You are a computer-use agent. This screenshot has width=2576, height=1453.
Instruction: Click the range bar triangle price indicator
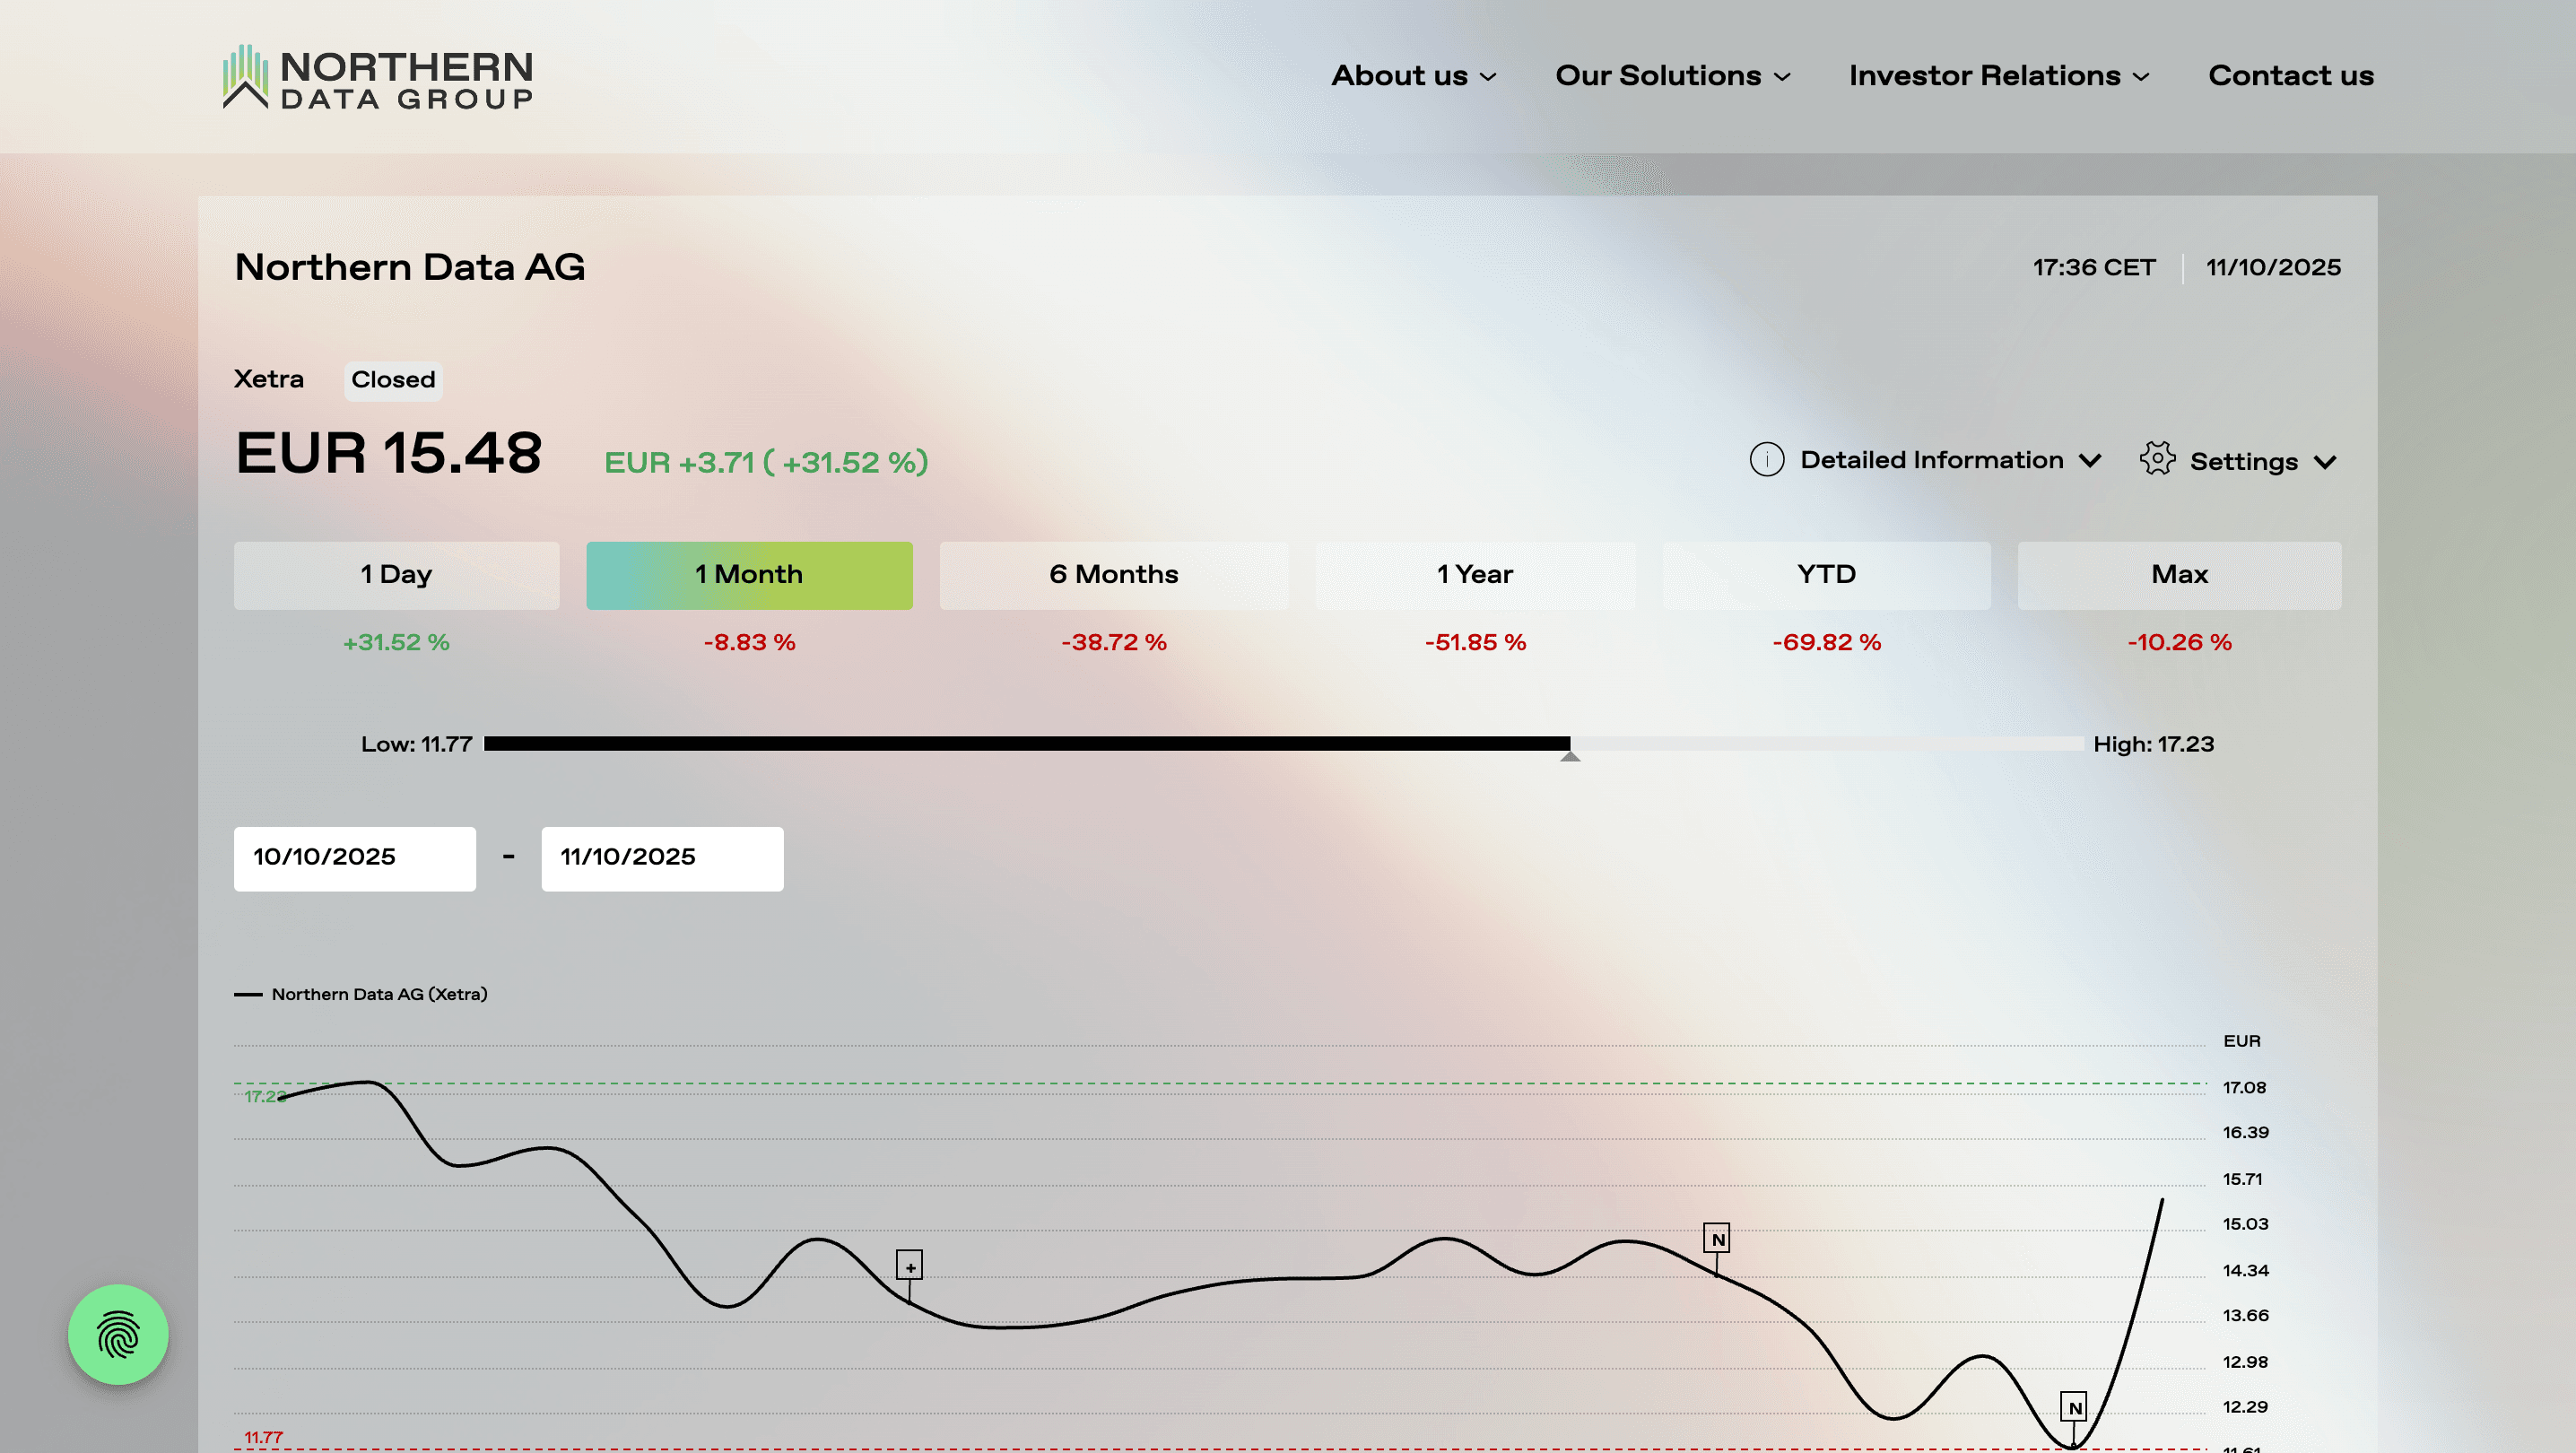tap(1570, 756)
